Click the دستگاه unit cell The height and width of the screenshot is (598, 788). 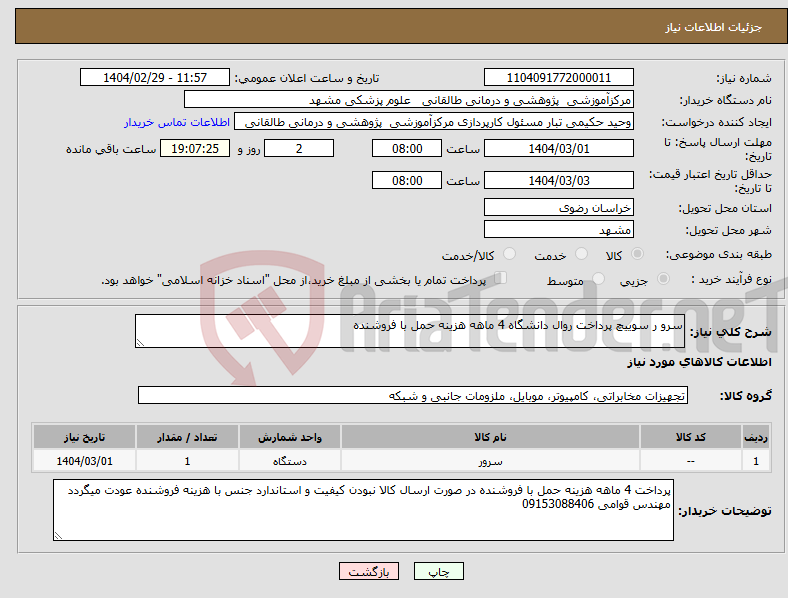[x=289, y=461]
